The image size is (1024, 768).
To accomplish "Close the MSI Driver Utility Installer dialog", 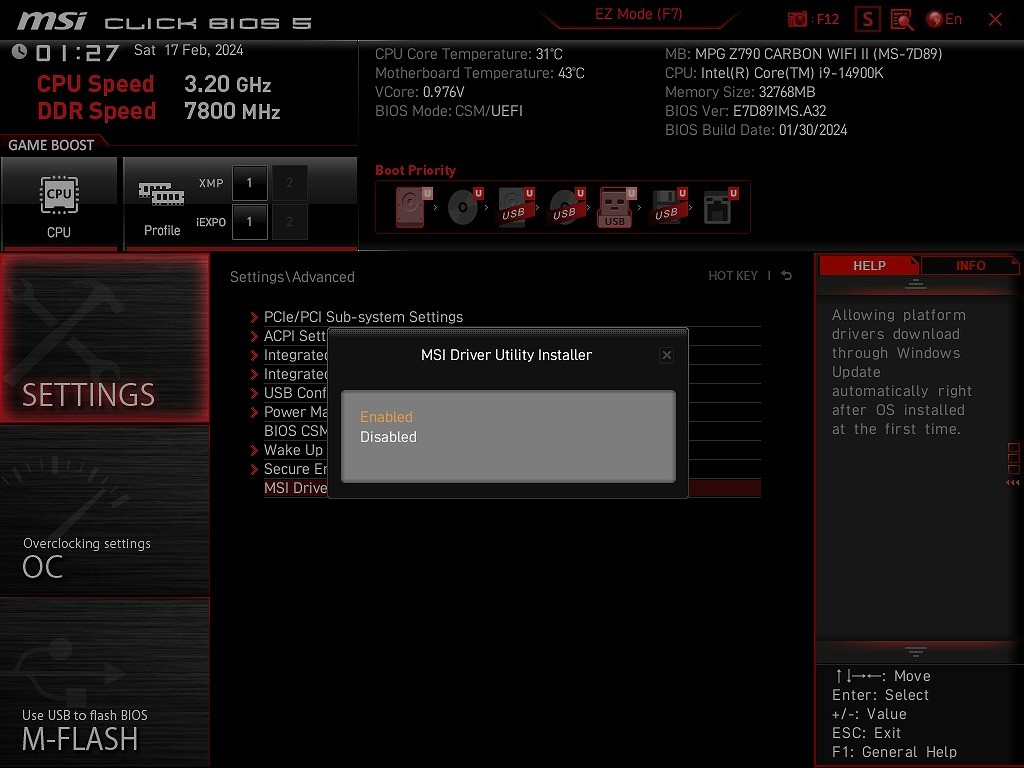I will click(667, 355).
